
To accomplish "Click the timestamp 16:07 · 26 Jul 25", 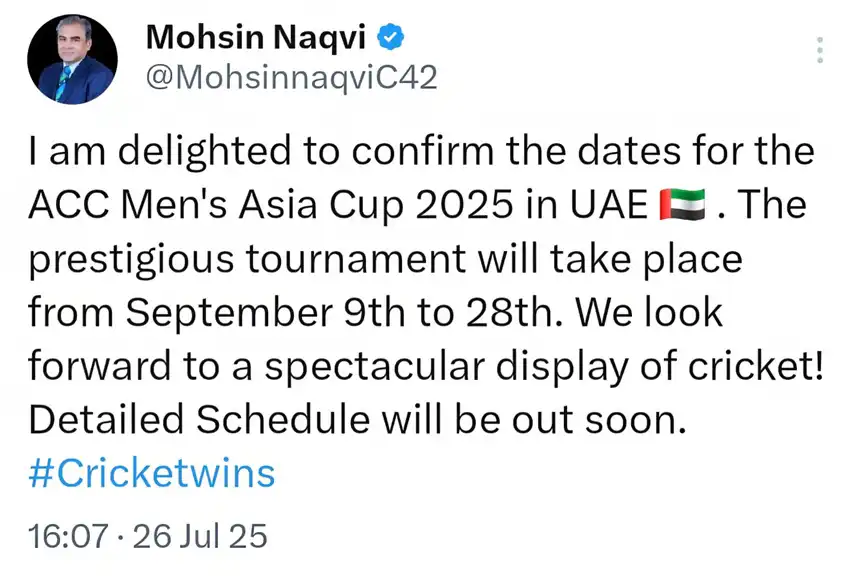I will (147, 536).
